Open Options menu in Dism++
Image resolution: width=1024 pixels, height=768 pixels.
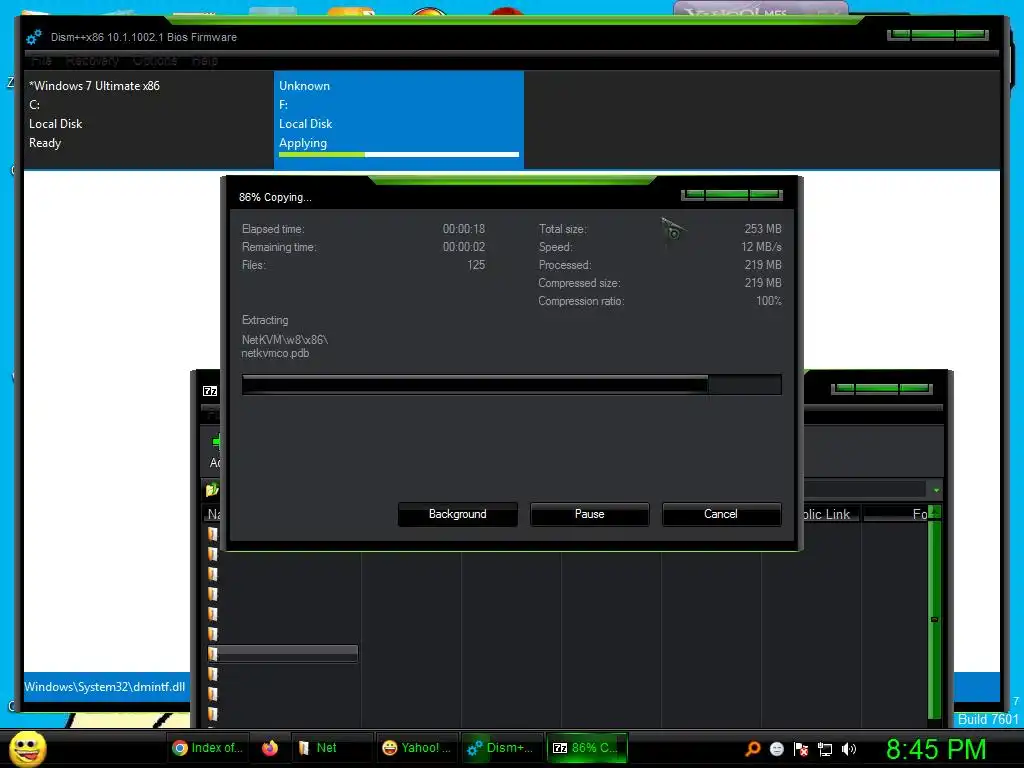pyautogui.click(x=155, y=61)
